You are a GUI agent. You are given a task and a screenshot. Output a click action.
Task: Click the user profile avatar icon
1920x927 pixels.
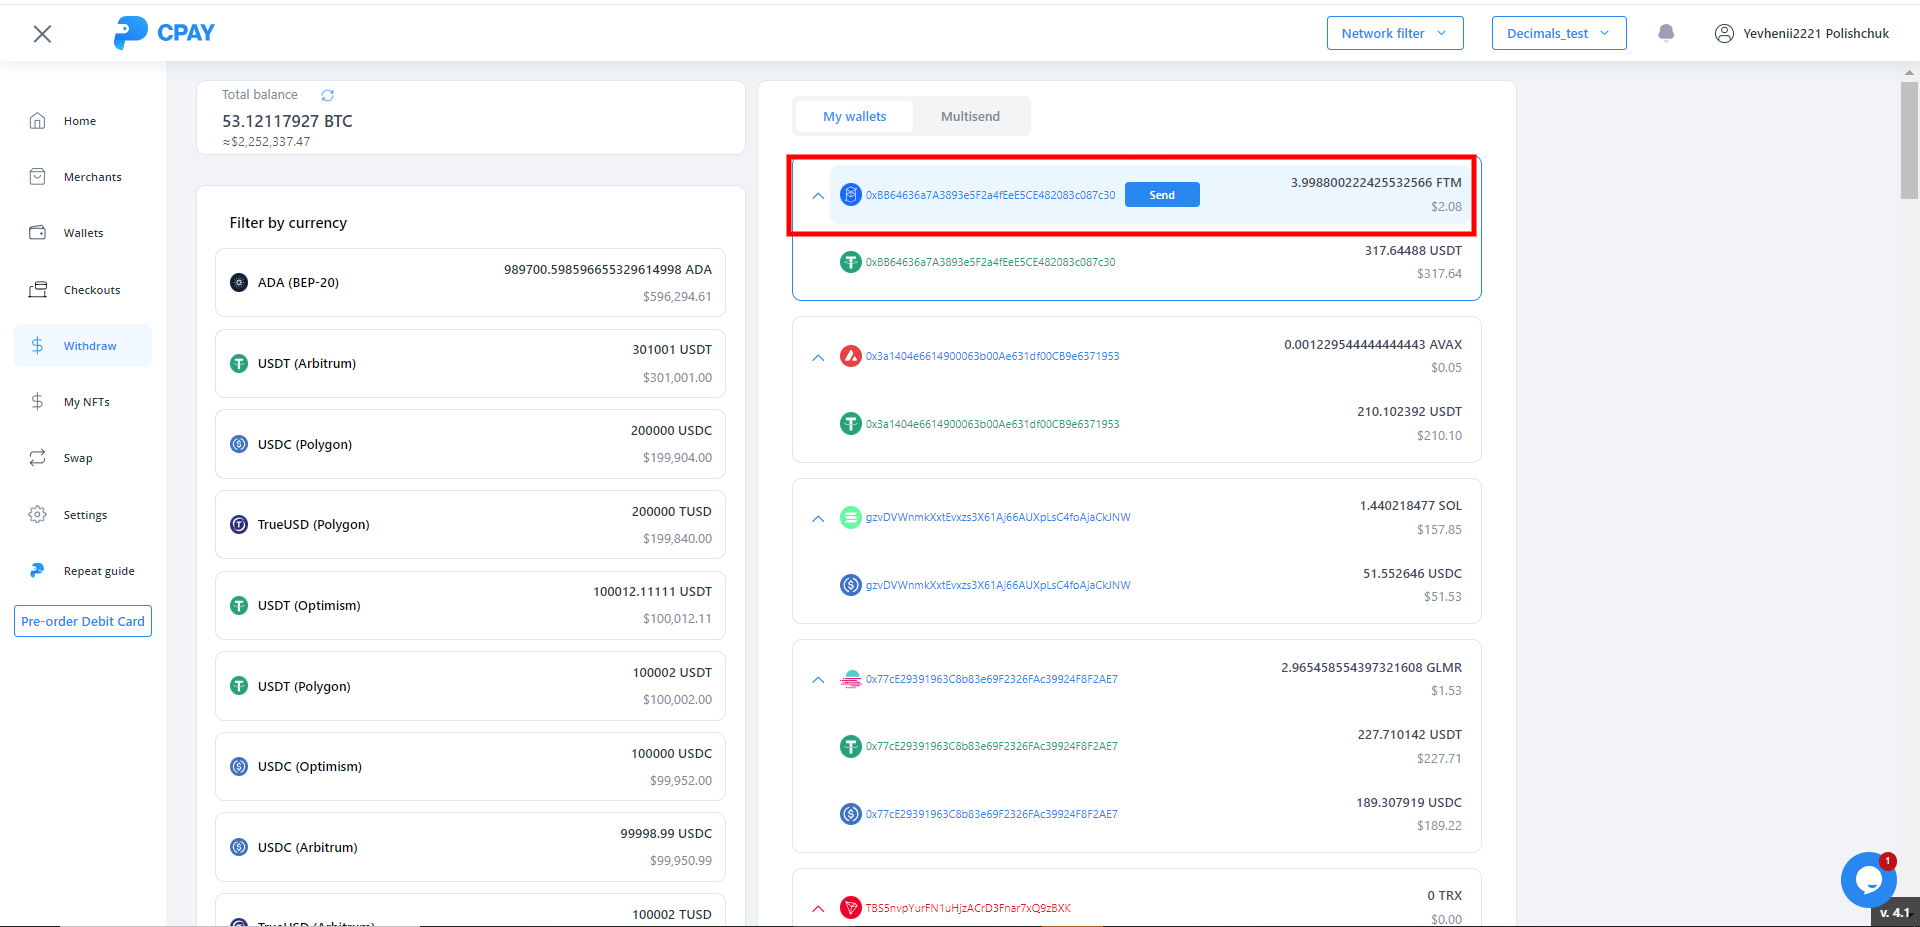click(1724, 33)
